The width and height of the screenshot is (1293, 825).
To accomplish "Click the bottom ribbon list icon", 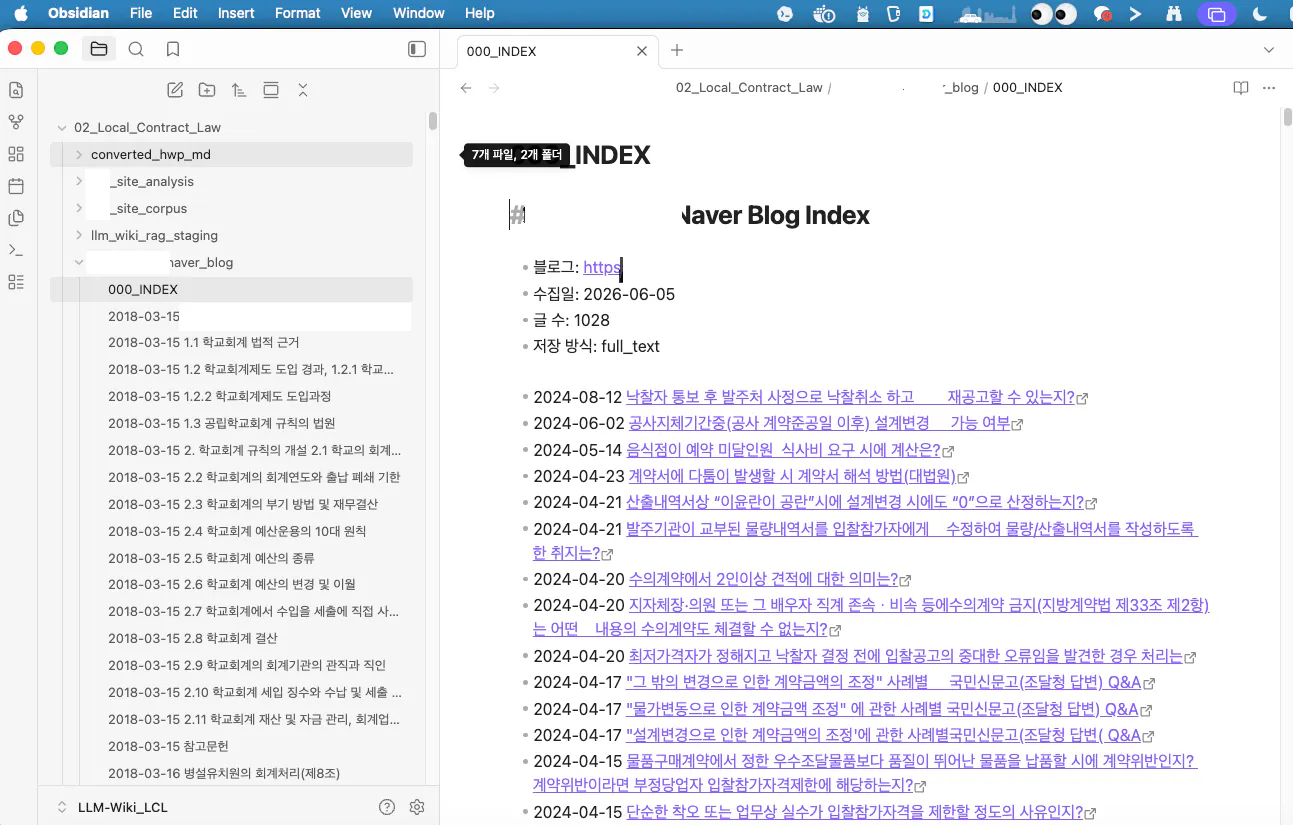I will pyautogui.click(x=16, y=282).
